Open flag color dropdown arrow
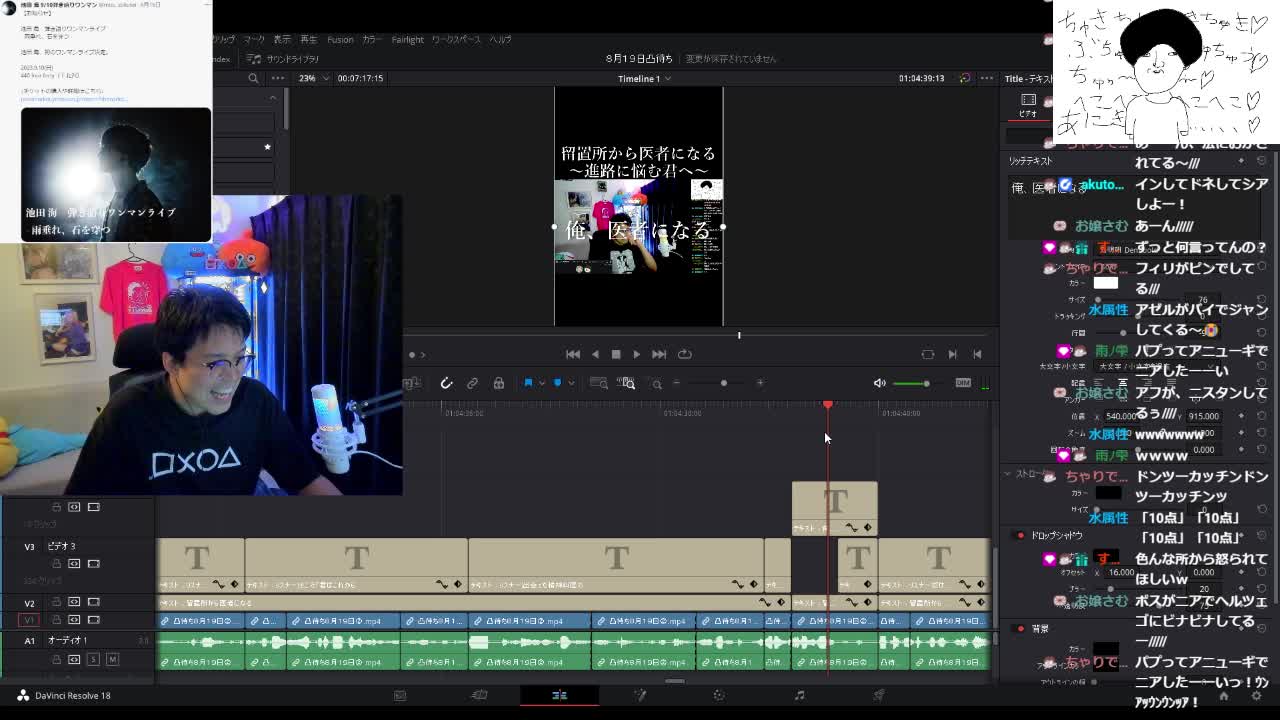The image size is (1280, 720). (542, 383)
